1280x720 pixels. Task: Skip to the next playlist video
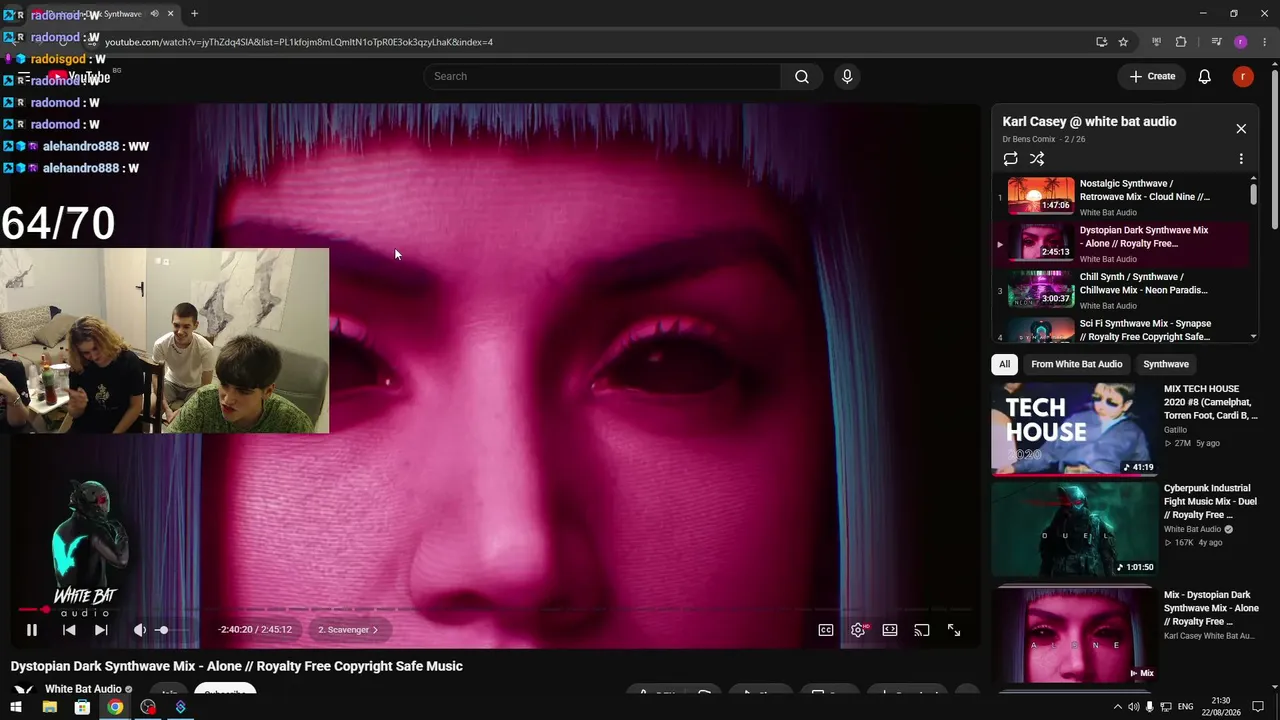point(101,630)
